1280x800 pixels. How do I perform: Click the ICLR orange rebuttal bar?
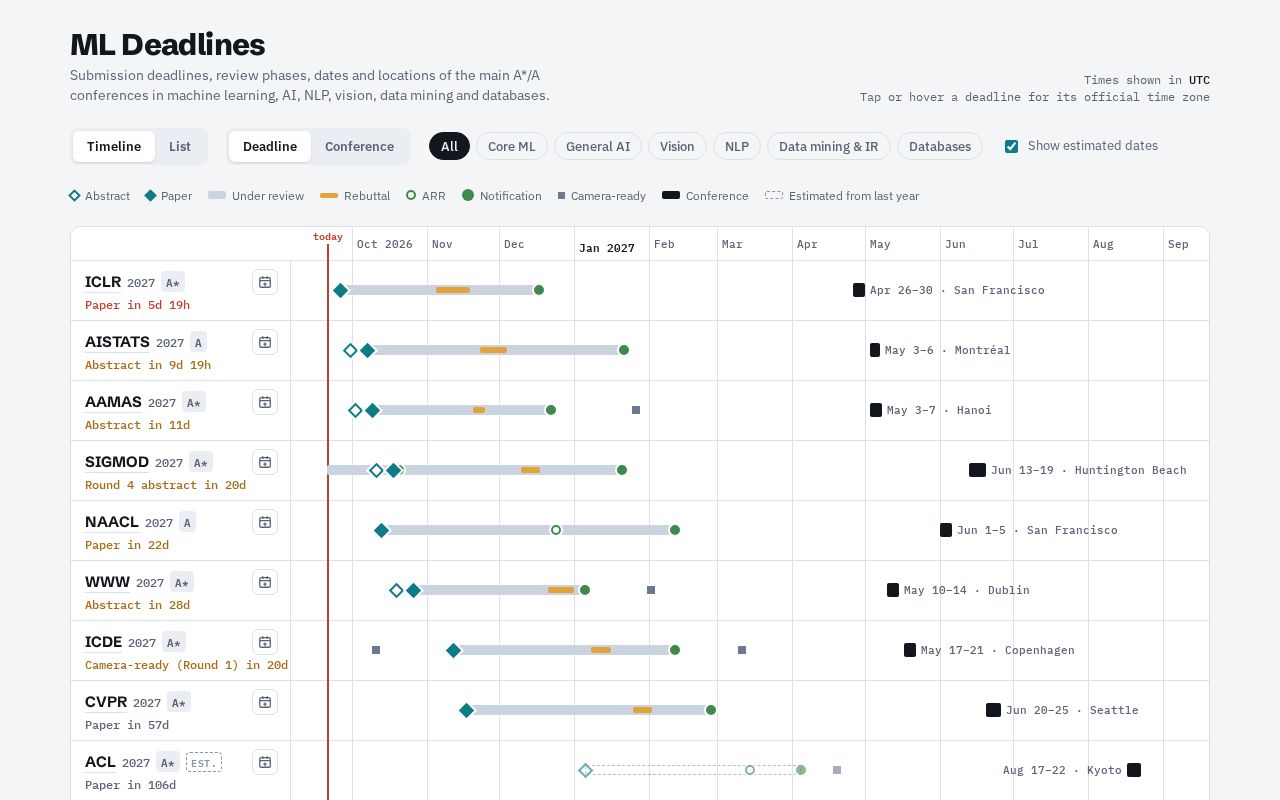(453, 290)
